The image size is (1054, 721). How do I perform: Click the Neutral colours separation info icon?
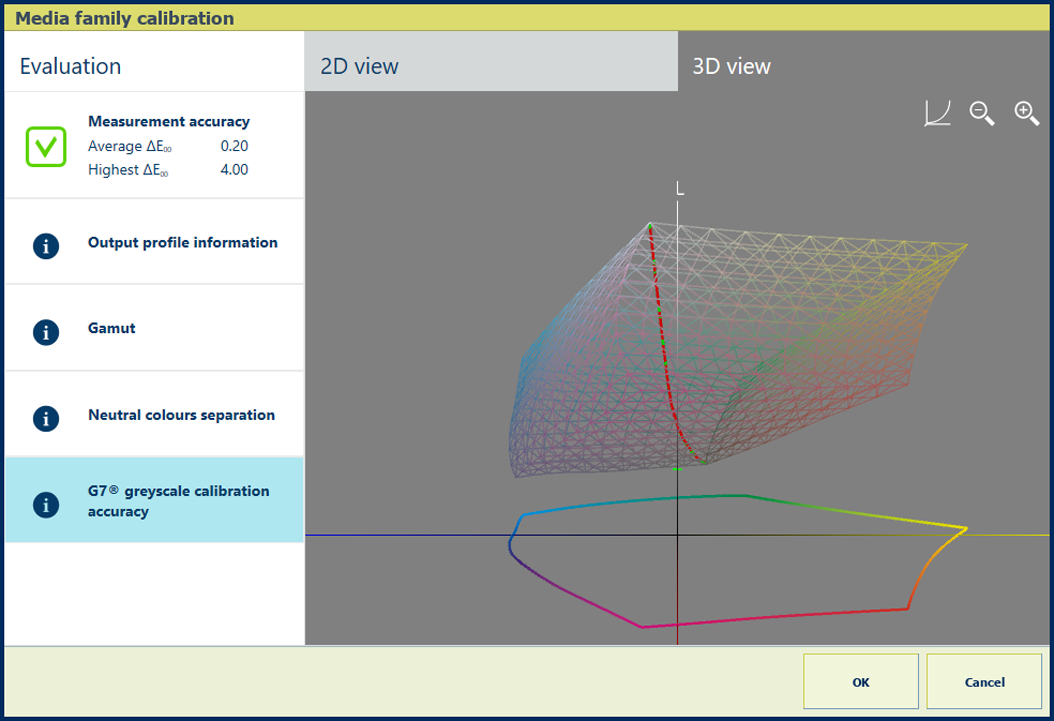coord(46,418)
